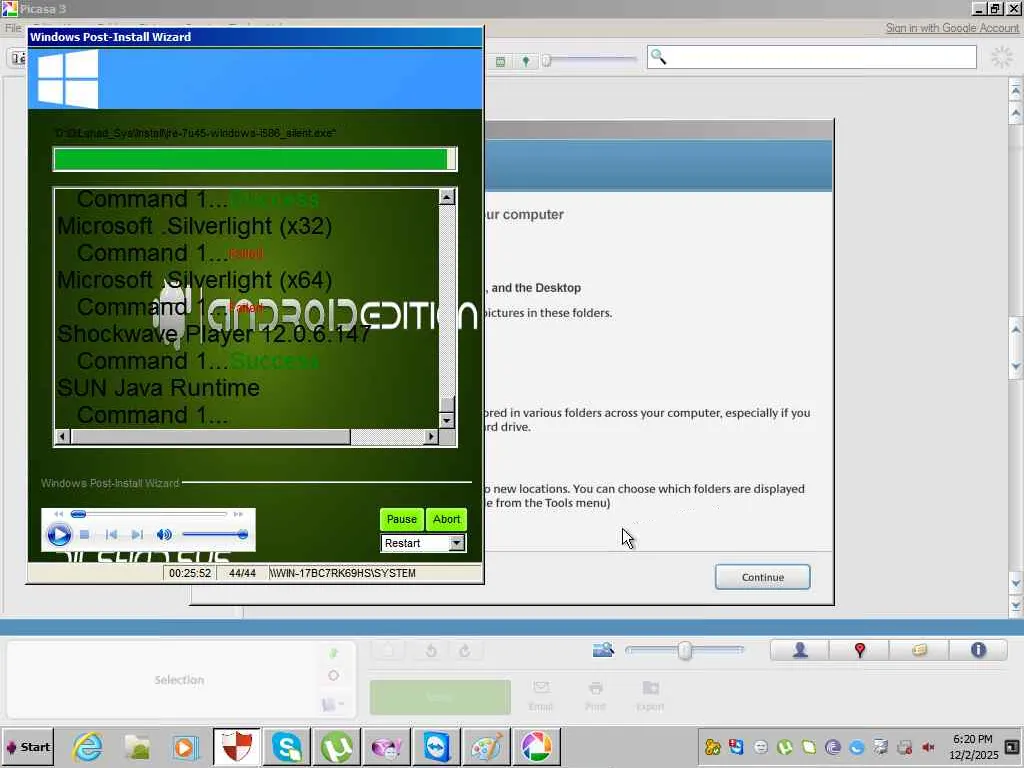Click the 00:25:52 elapsed time in the status bar

pos(189,573)
